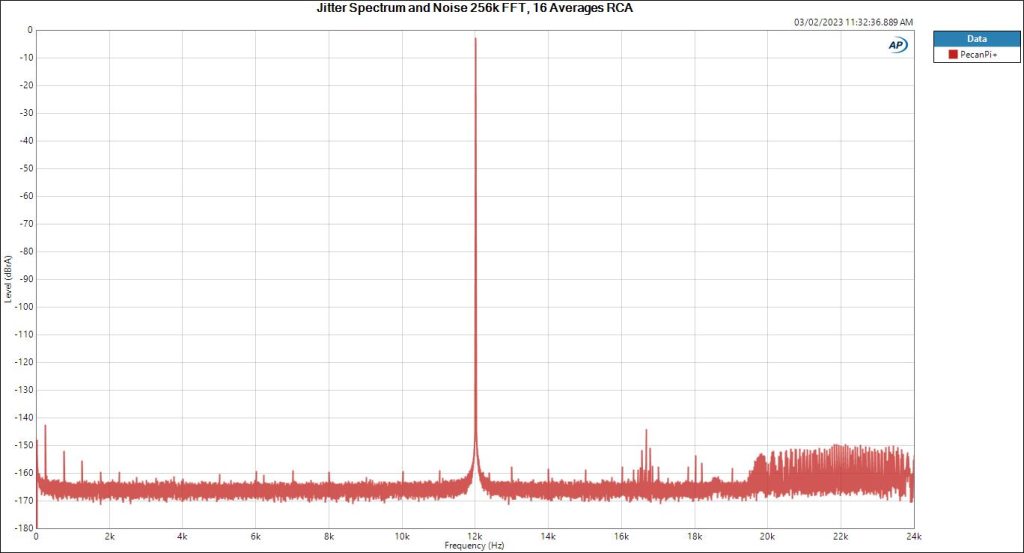Click the -170 tick on level axis
The image size is (1024, 553).
pyautogui.click(x=22, y=500)
